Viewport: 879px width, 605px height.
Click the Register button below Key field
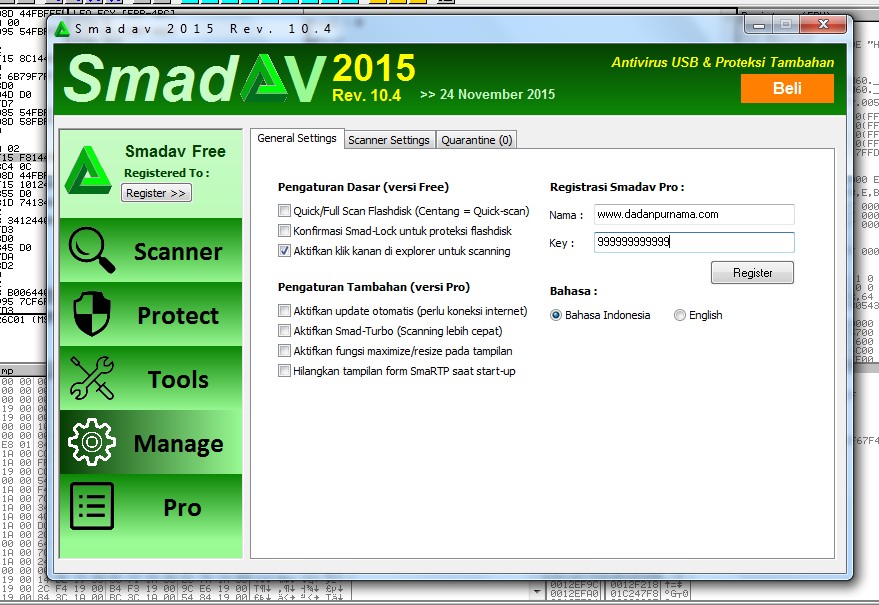point(752,273)
